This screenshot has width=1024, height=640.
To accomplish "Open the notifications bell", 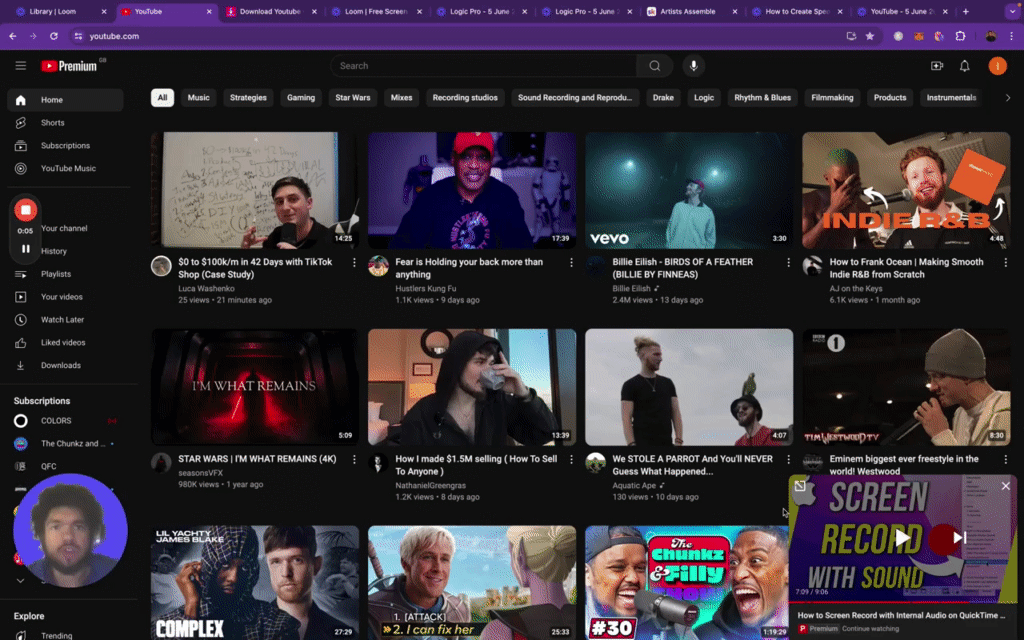I will (x=965, y=66).
